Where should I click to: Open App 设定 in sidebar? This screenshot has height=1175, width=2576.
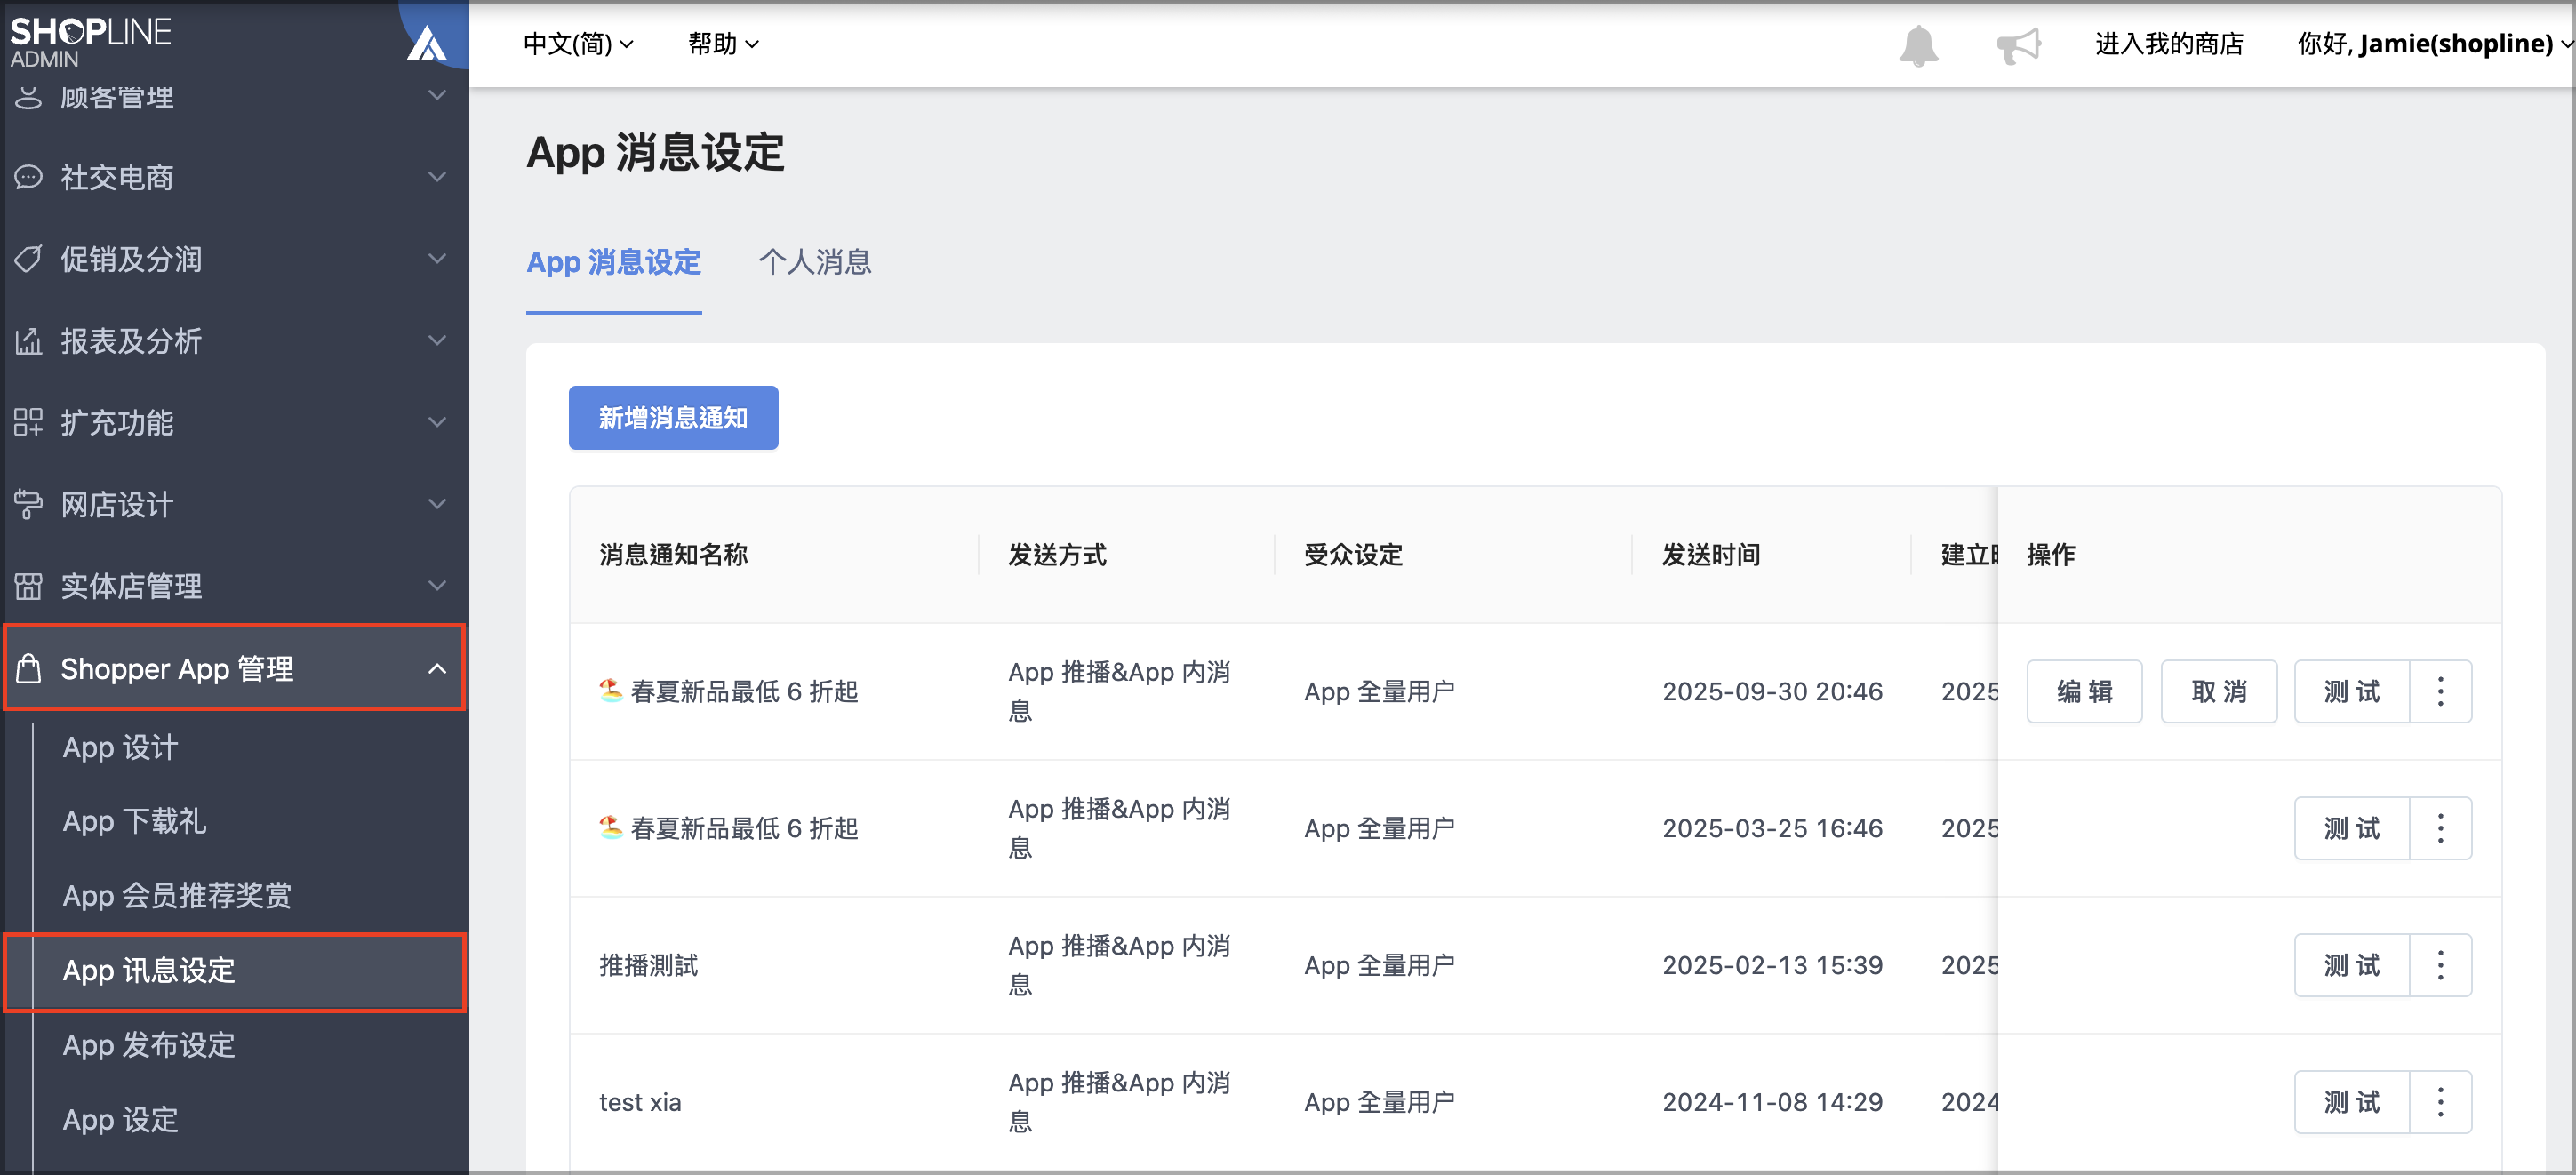[x=120, y=1119]
